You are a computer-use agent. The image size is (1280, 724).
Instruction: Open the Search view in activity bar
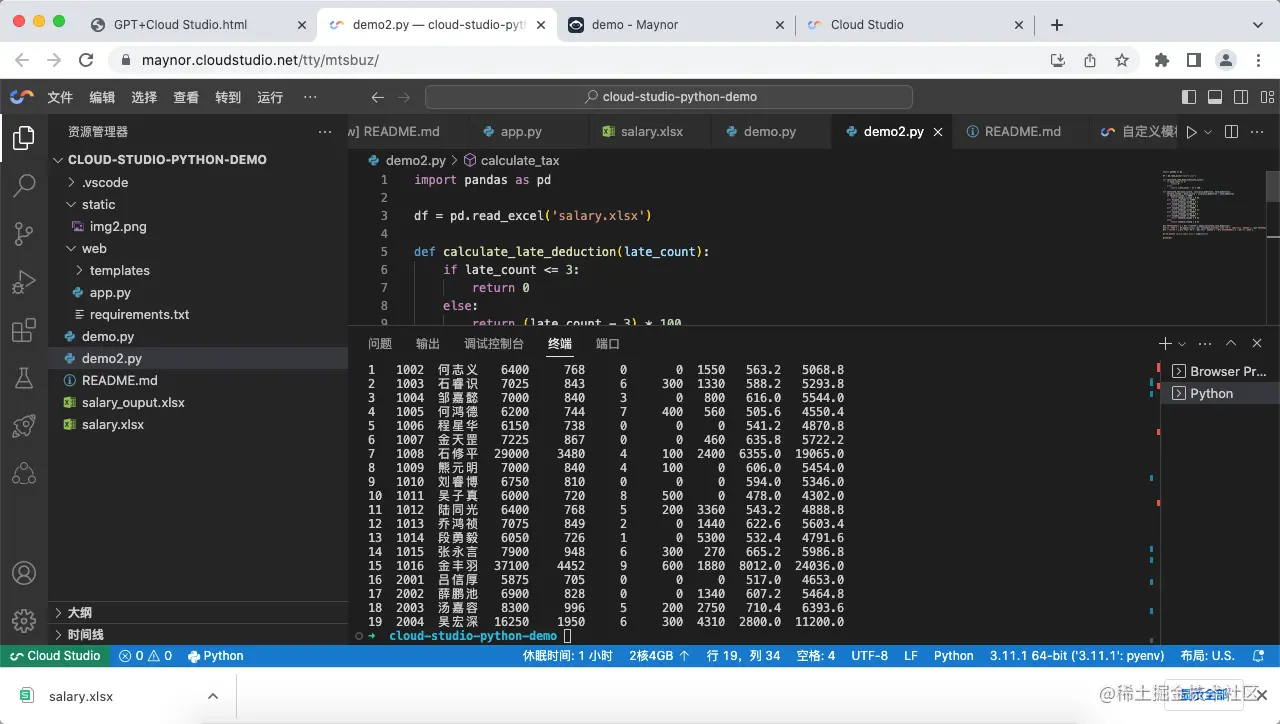(x=24, y=186)
